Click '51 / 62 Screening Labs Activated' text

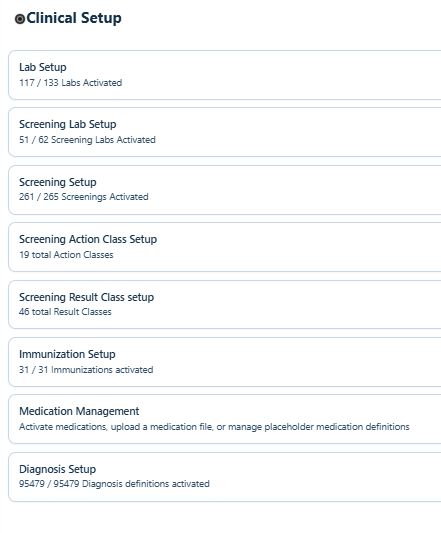(87, 140)
